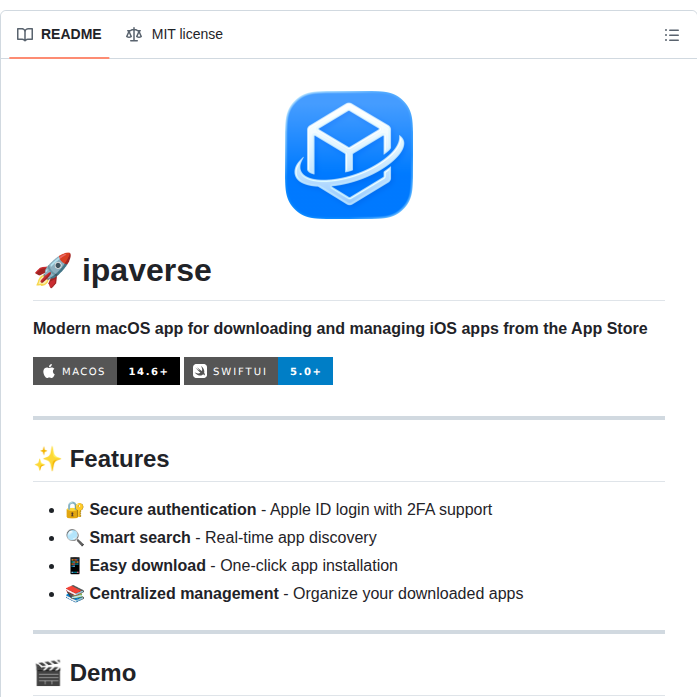The image size is (697, 697).
Task: Click the book icon in README tab
Action: click(25, 35)
